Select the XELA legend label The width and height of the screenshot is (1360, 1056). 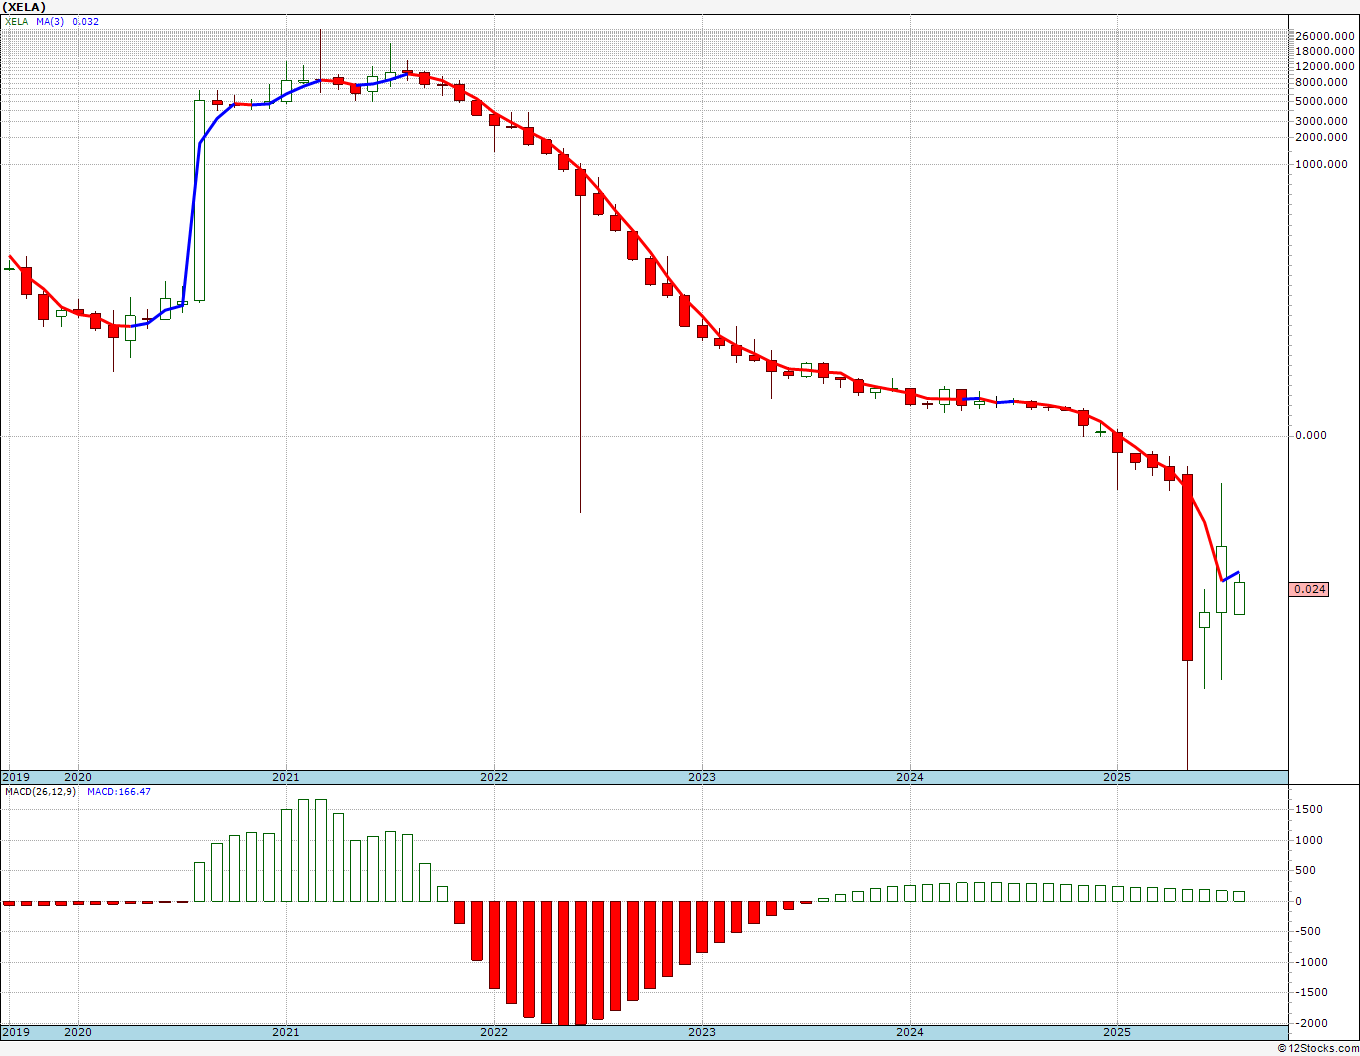17,21
